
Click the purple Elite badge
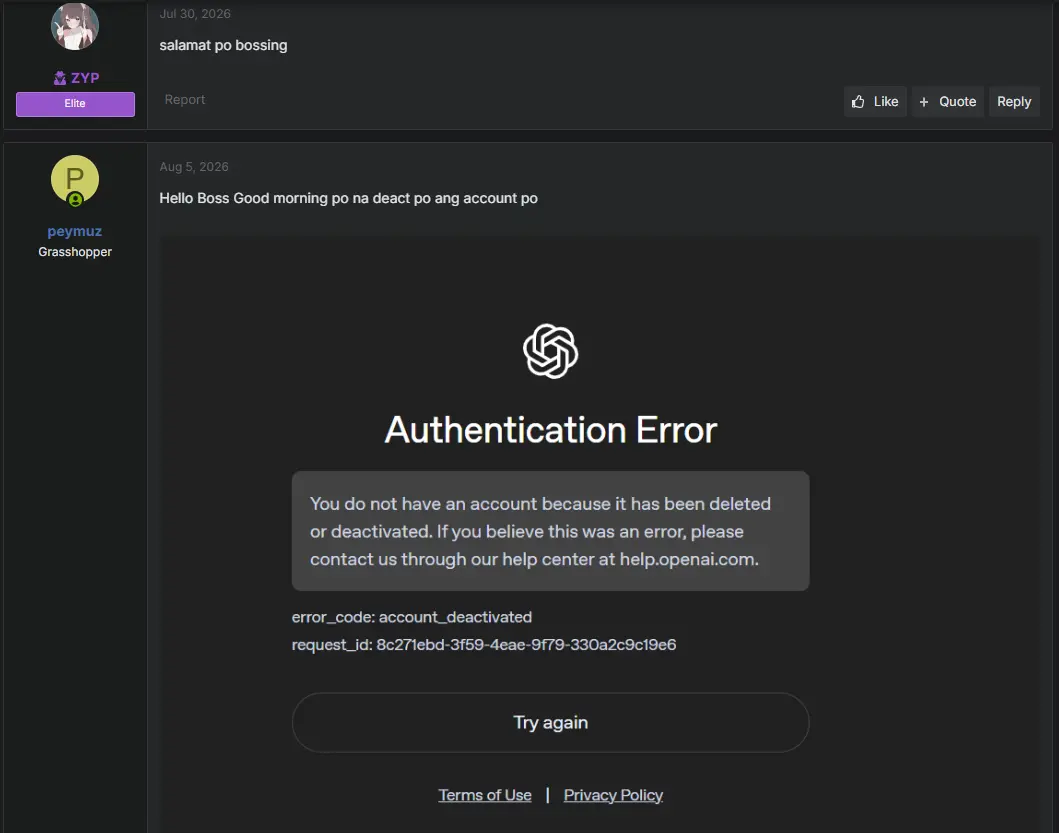click(x=75, y=104)
